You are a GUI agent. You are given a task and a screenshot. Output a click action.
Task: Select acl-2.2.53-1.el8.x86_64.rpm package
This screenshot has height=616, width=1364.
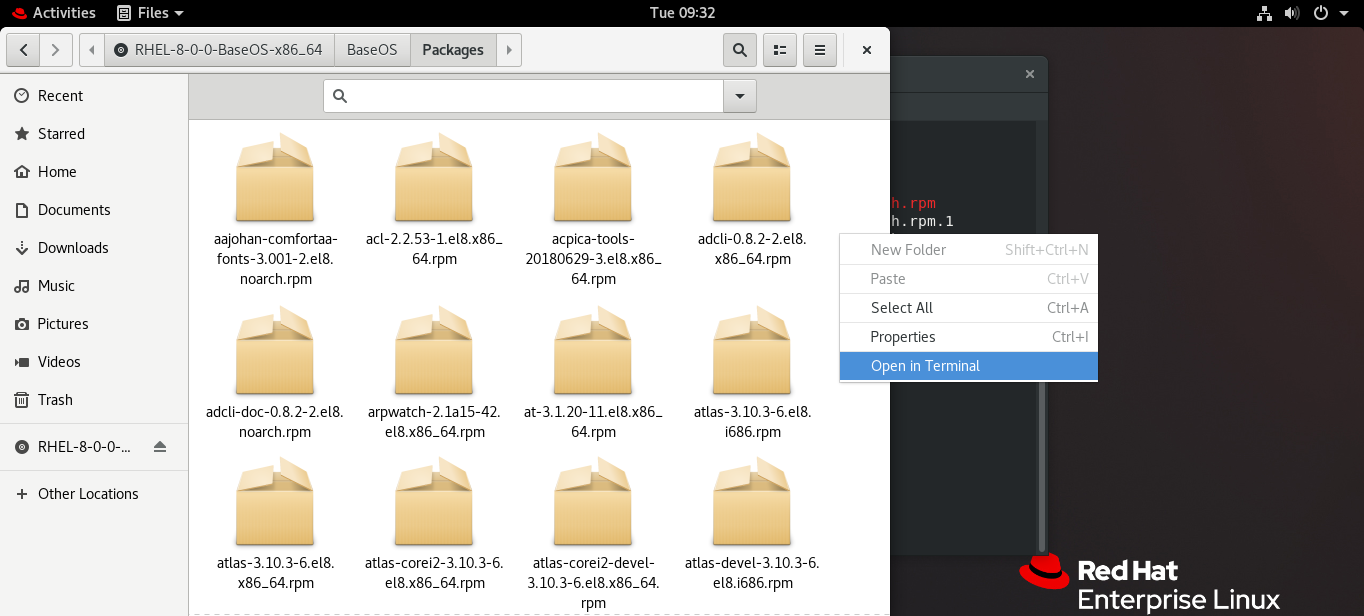[434, 200]
